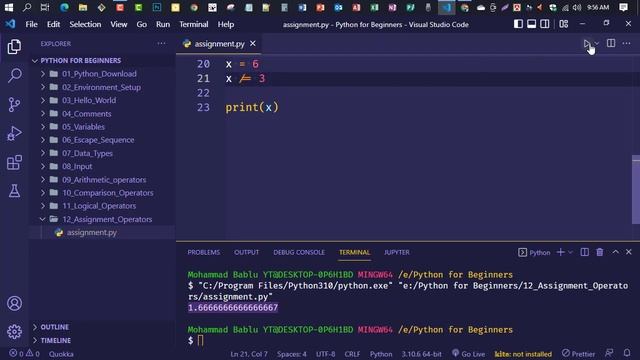Collapse the 12_Assignment_Operators folder

[x=43, y=219]
